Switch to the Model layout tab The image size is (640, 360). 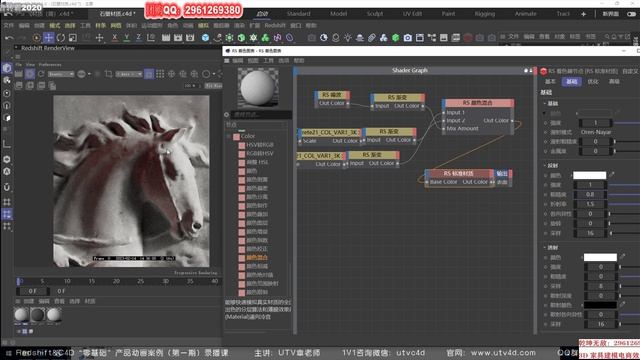coord(338,14)
